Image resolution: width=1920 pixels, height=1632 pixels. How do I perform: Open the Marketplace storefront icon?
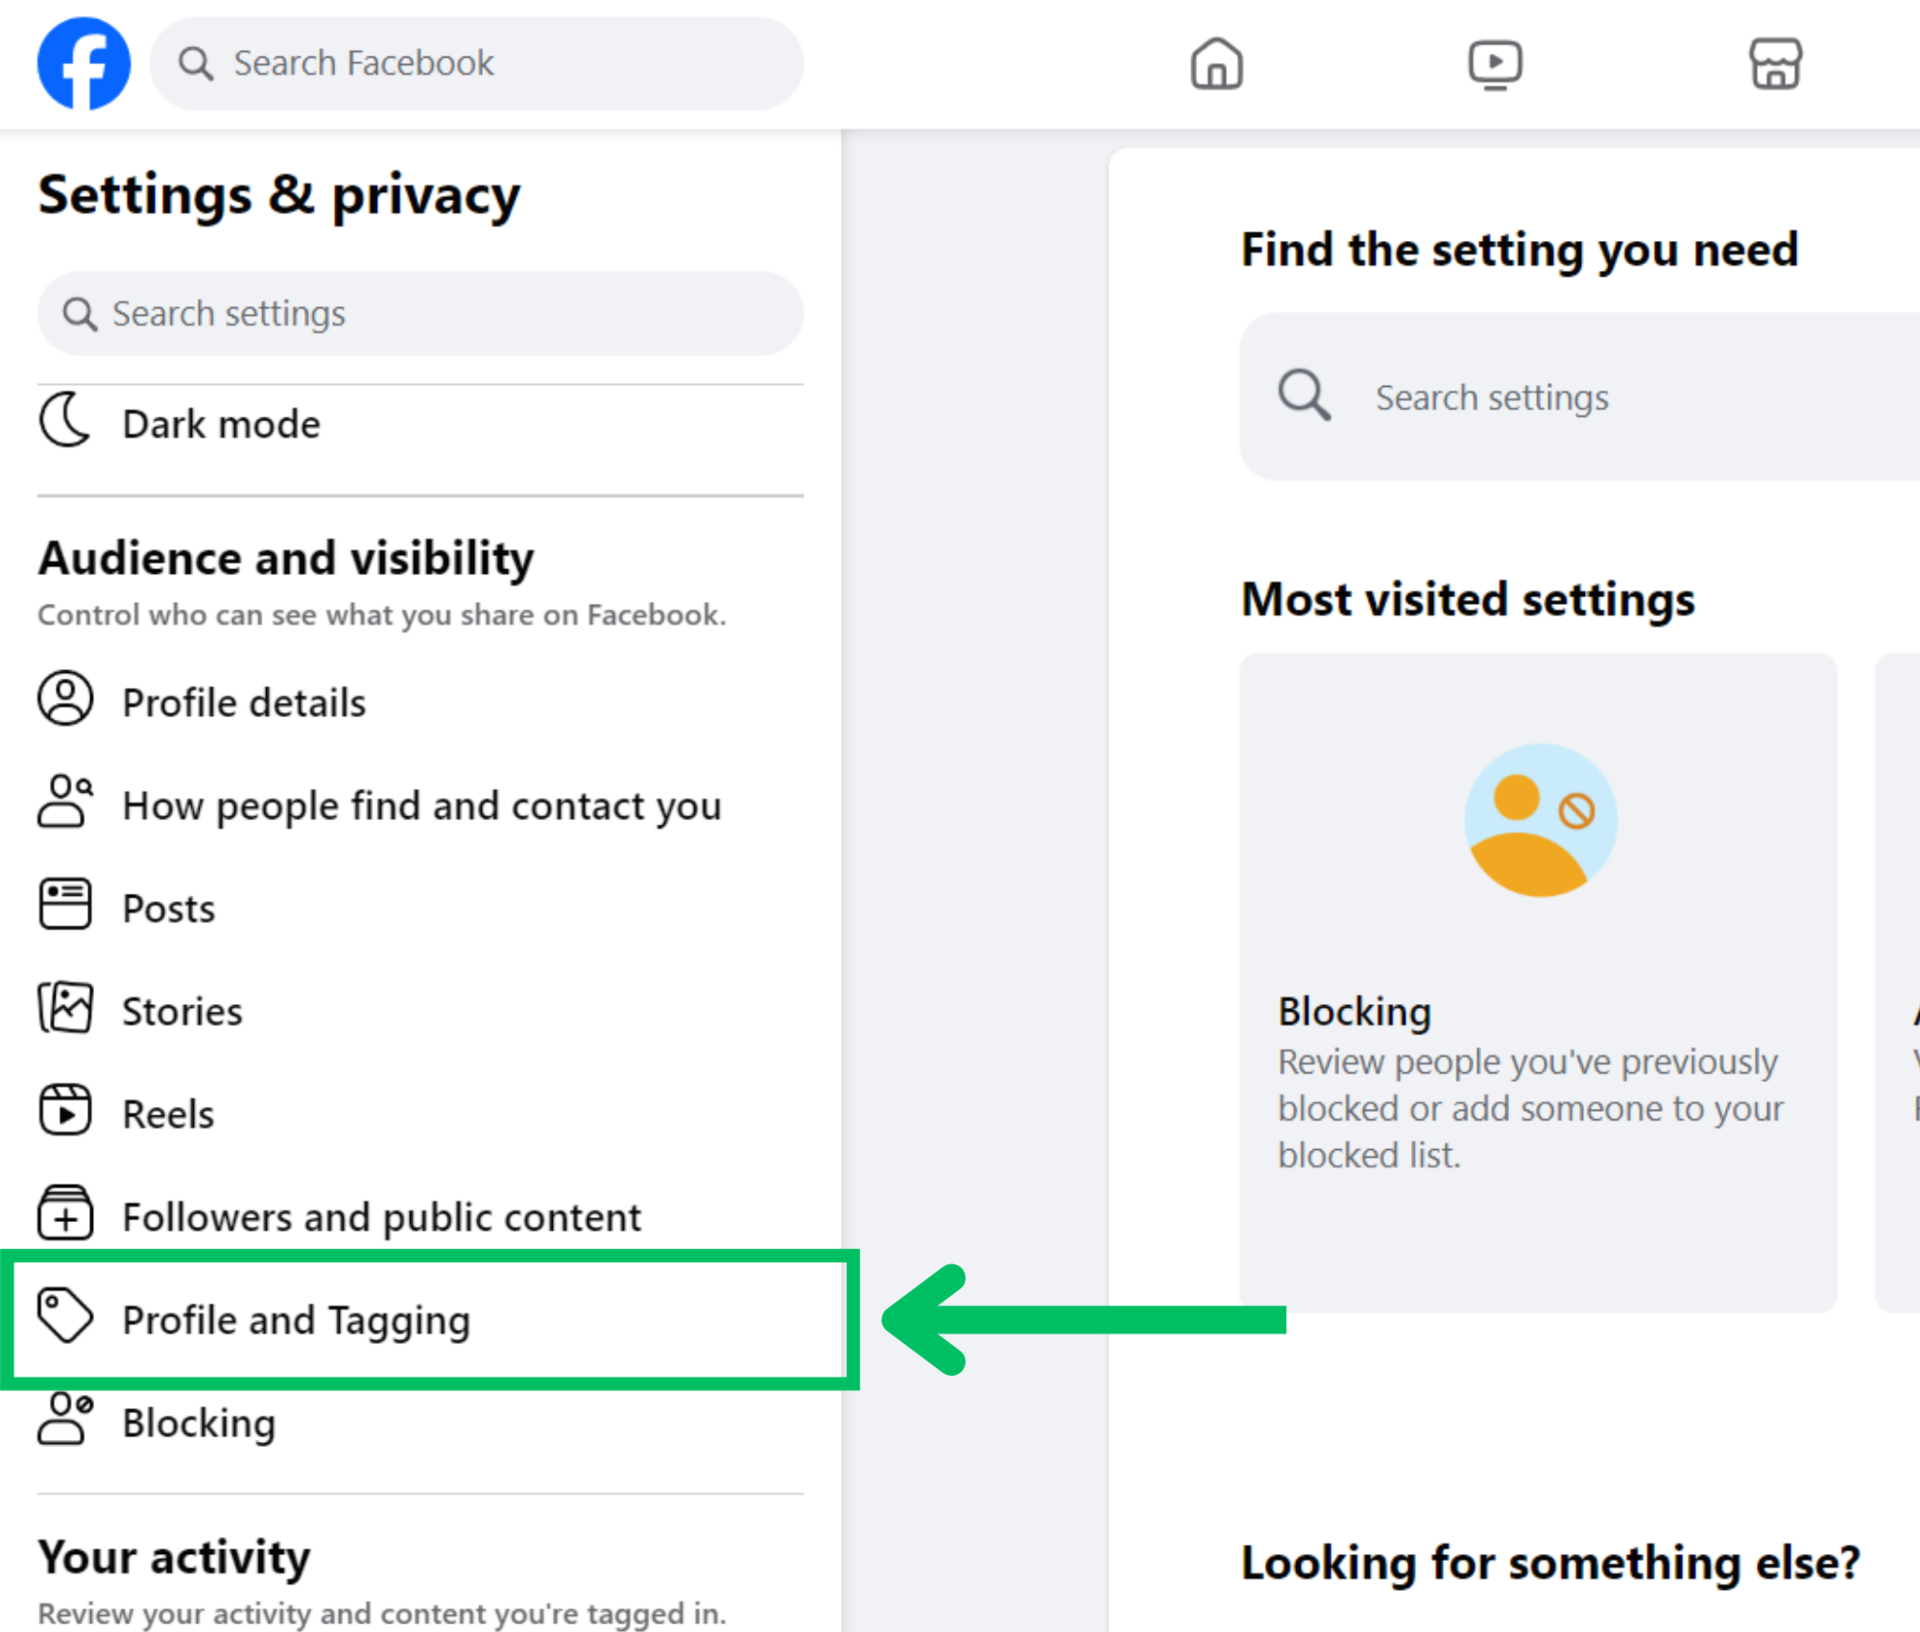pyautogui.click(x=1775, y=64)
